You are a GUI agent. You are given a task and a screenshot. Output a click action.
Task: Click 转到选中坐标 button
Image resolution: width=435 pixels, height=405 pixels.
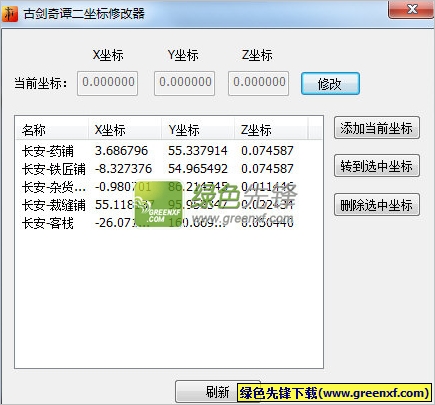(377, 166)
